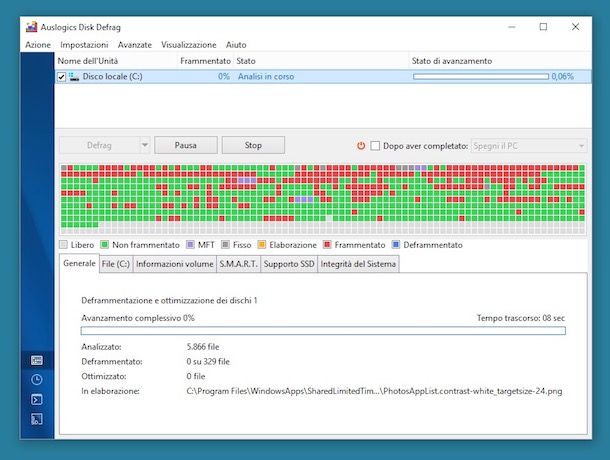610x460 pixels.
Task: Enable the Dopo aver completato checkbox
Action: [x=375, y=146]
